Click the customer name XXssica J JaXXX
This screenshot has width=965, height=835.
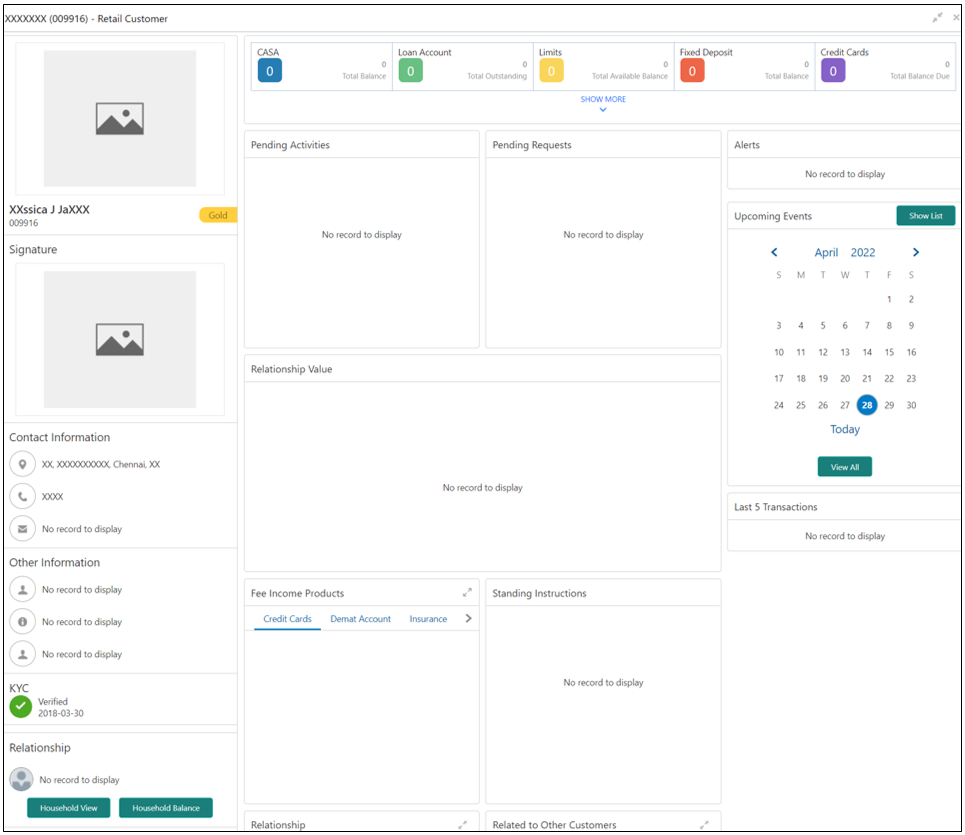pos(49,209)
